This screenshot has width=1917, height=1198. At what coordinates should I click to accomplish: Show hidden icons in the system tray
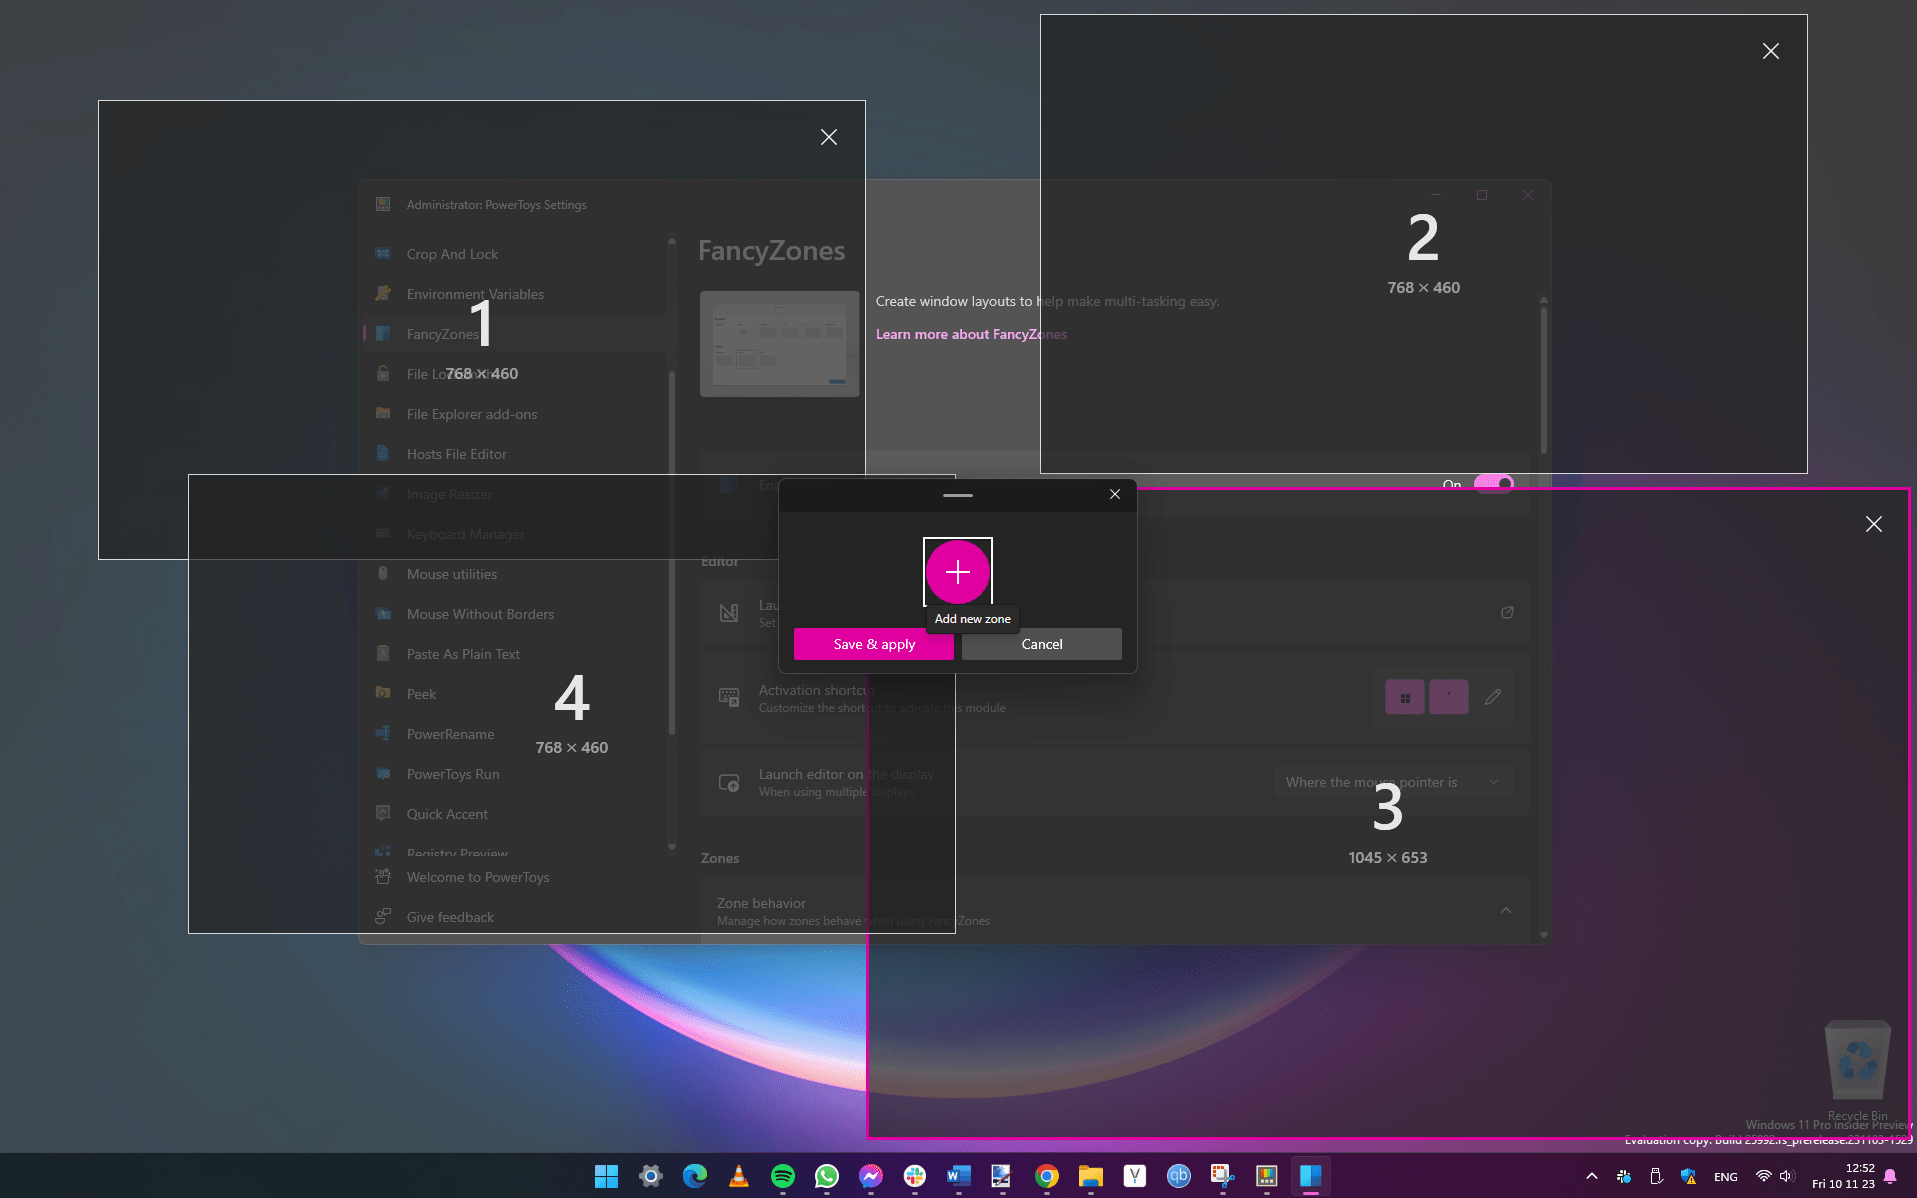[1590, 1176]
